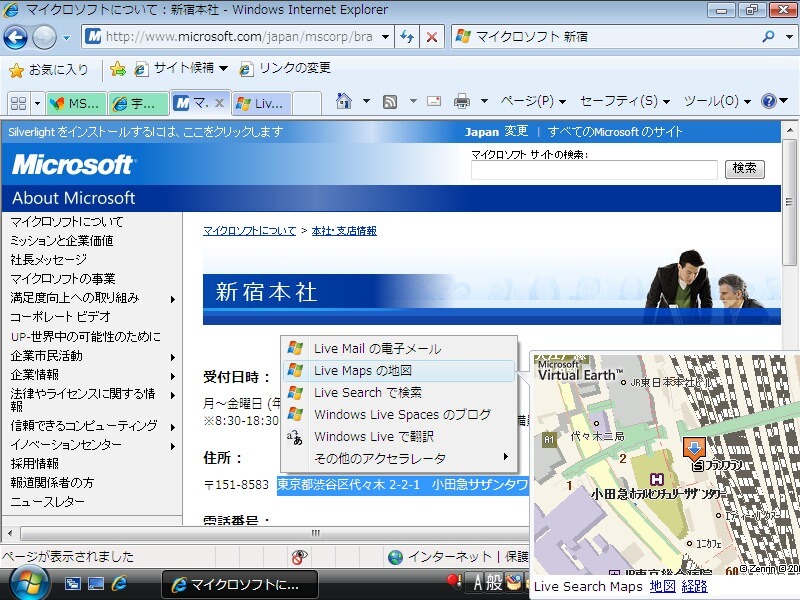Click the RSS feeds icon
This screenshot has height=600, width=800.
click(x=390, y=102)
